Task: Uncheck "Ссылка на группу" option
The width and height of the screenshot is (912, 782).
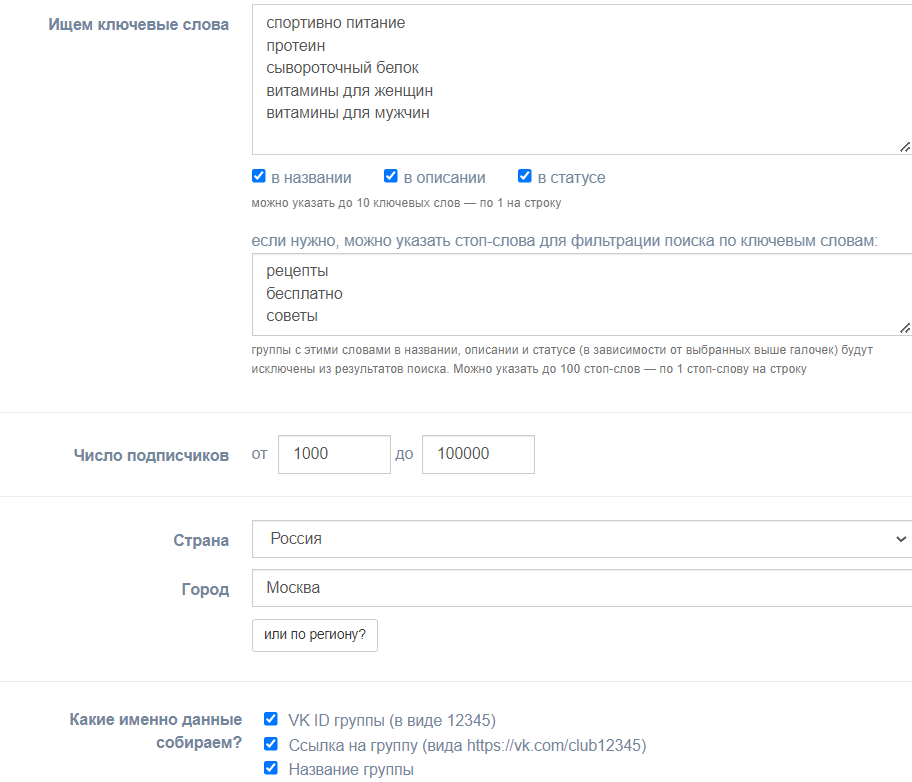Action: click(271, 744)
